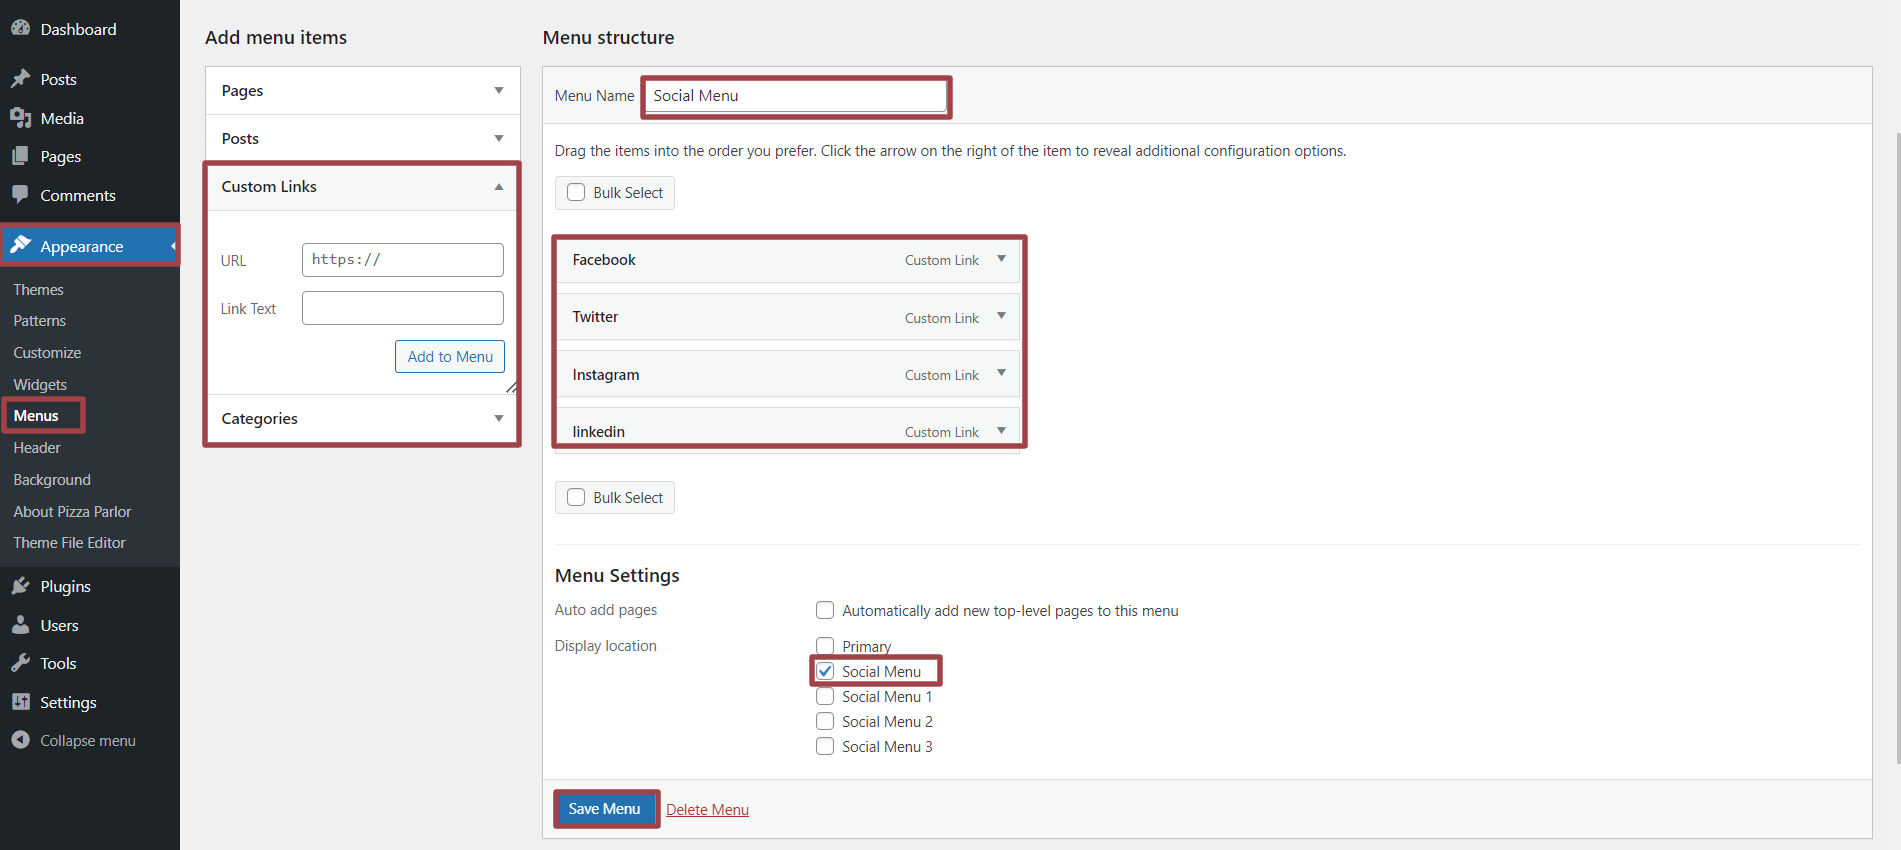Click the Collapse menu arrow icon
This screenshot has height=850, width=1901.
pyautogui.click(x=20, y=740)
